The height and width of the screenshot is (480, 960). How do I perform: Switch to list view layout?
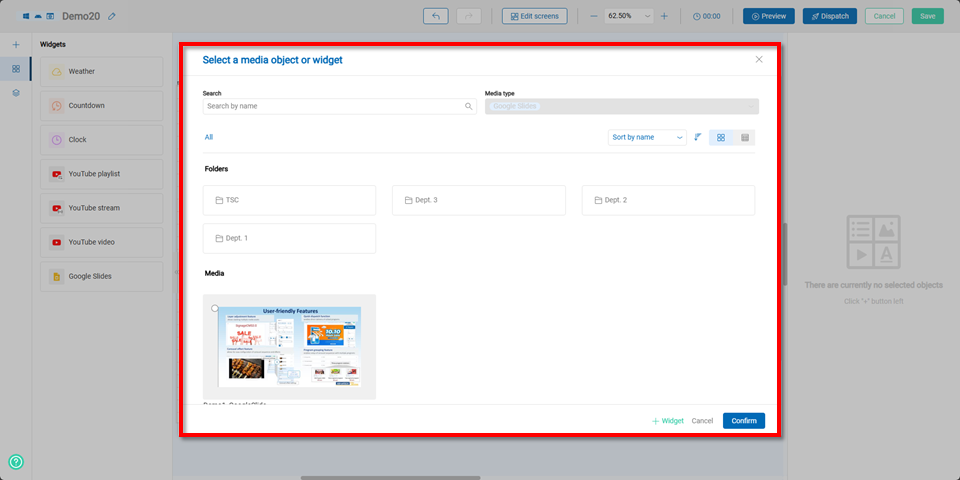coord(745,137)
